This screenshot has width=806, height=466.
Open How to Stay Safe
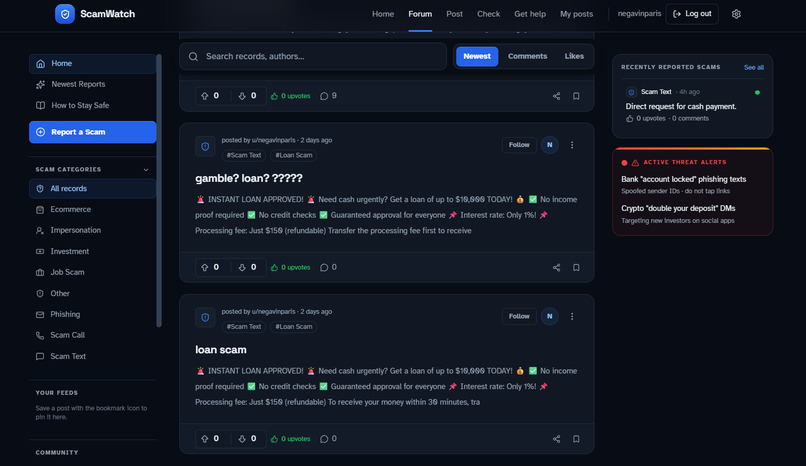[x=93, y=105]
